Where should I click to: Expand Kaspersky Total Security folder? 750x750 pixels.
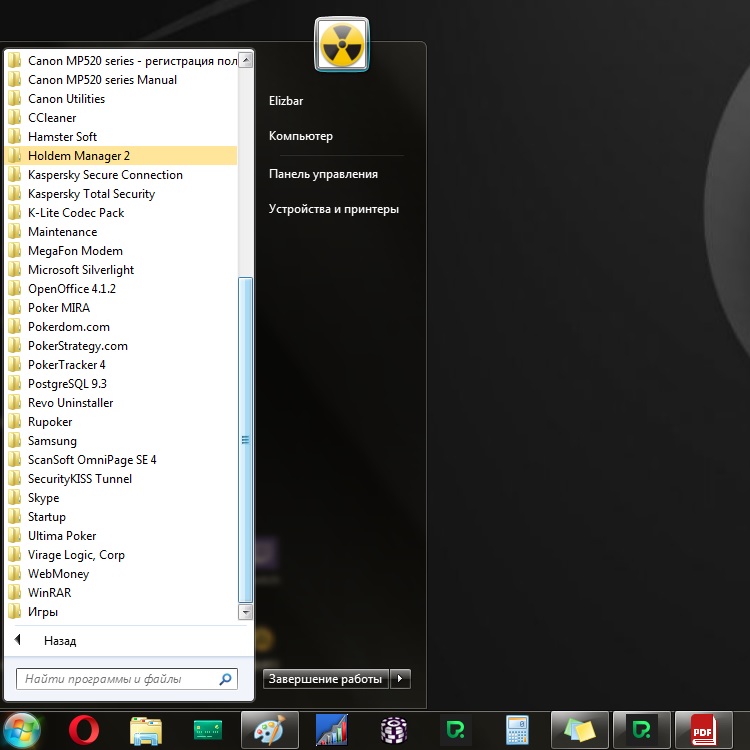(x=121, y=194)
